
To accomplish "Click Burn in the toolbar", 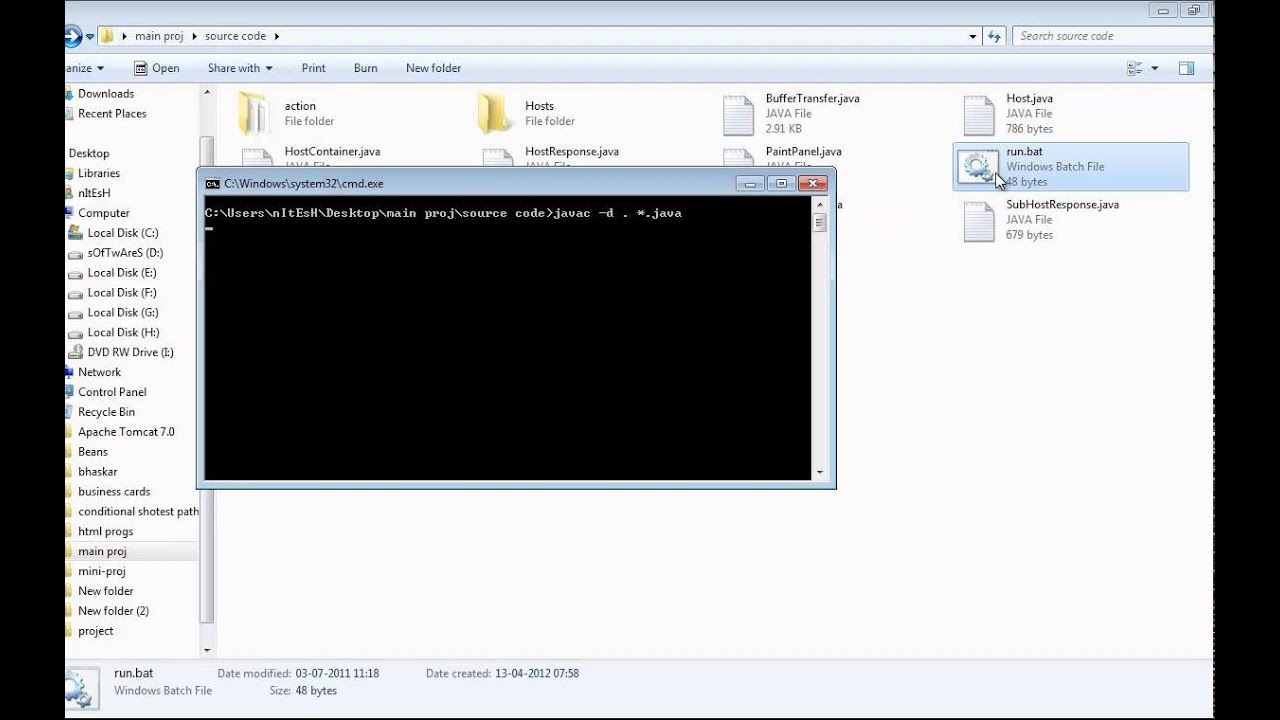I will click(365, 68).
